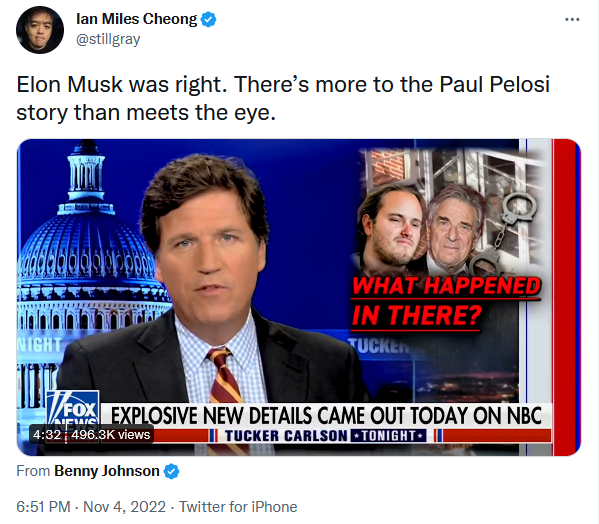This screenshot has height=524, width=599.
Task: Click the verified badge next to Benny Johnson
Action: [x=172, y=471]
